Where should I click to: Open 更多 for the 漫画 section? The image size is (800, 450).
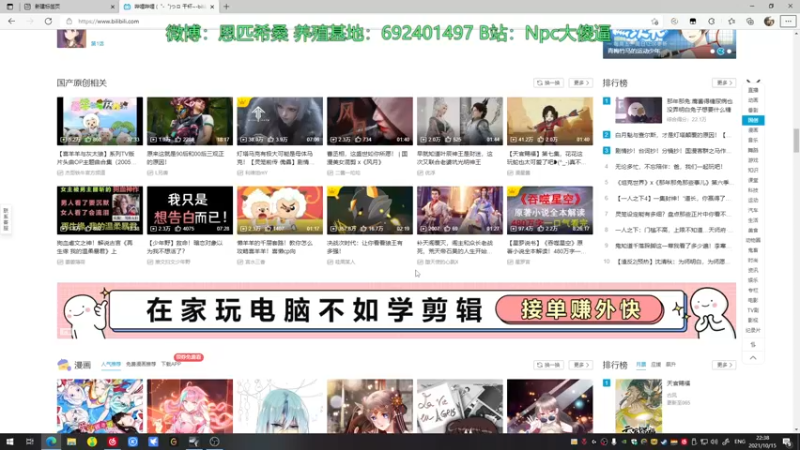pyautogui.click(x=581, y=365)
